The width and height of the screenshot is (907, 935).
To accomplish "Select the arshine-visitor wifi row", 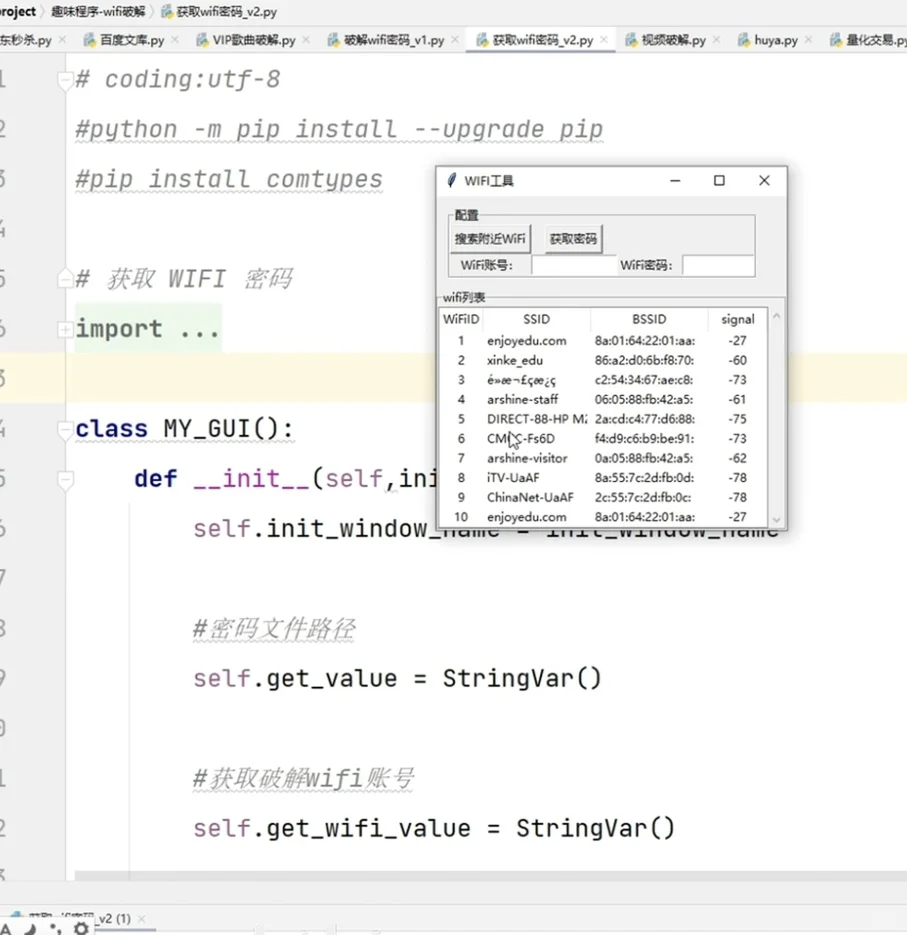I will pyautogui.click(x=603, y=458).
